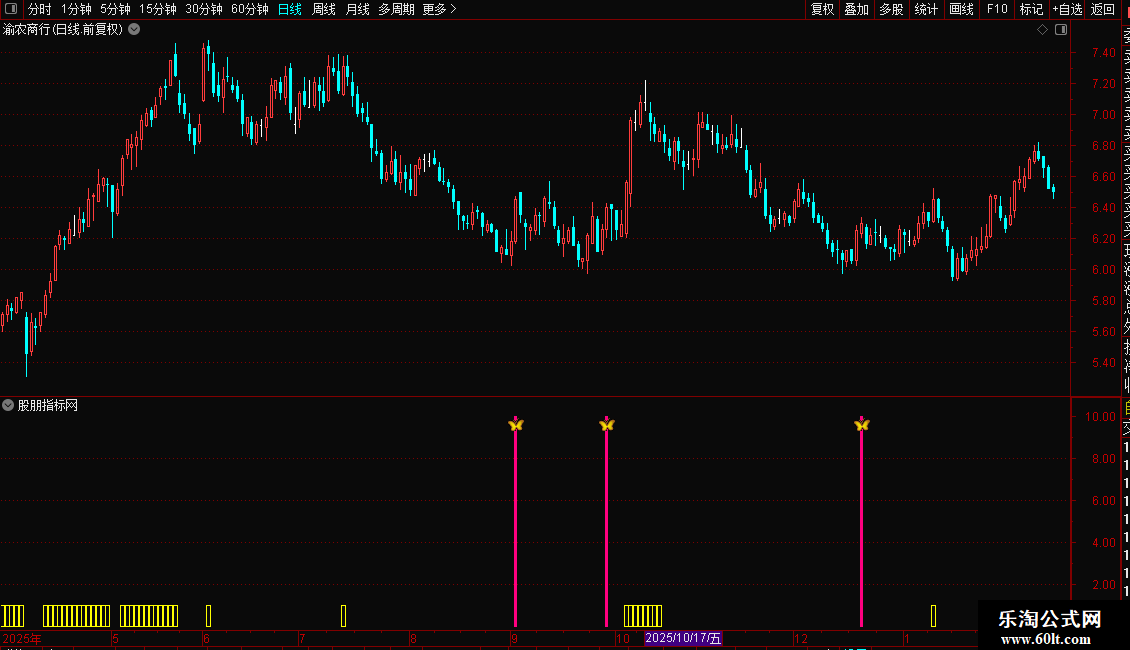Image resolution: width=1130 pixels, height=650 pixels.
Task: Open 多股 multi-stock view
Action: click(891, 9)
